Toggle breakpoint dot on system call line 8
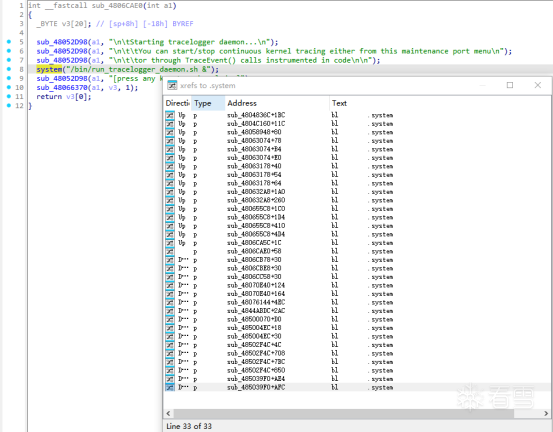 pyautogui.click(x=9, y=69)
